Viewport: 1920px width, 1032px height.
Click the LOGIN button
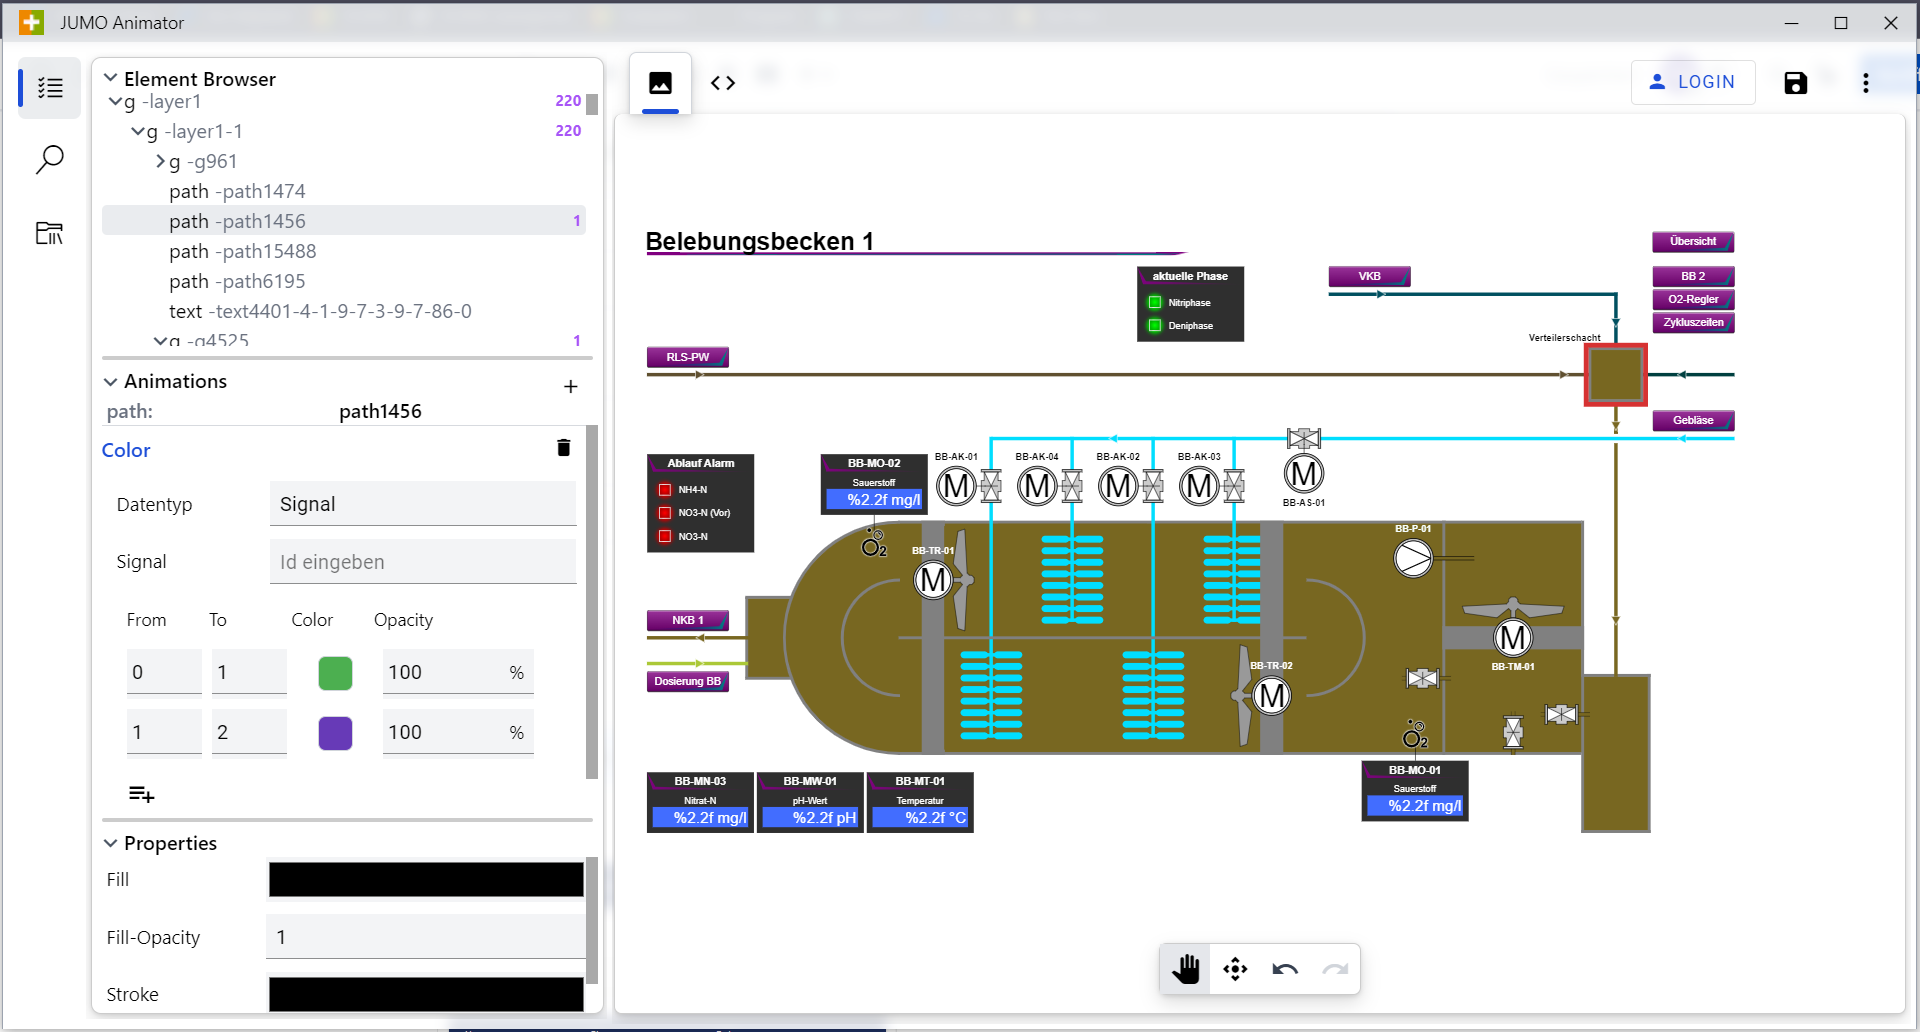coord(1692,82)
